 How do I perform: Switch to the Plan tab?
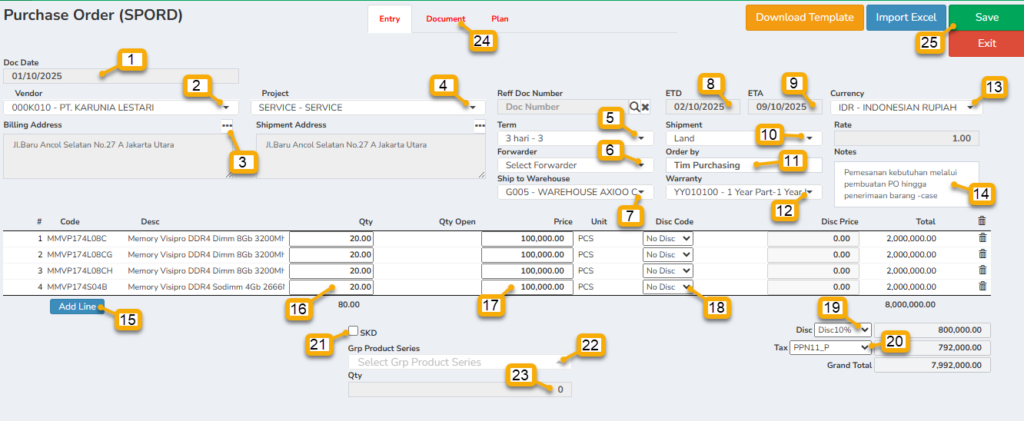pos(499,19)
